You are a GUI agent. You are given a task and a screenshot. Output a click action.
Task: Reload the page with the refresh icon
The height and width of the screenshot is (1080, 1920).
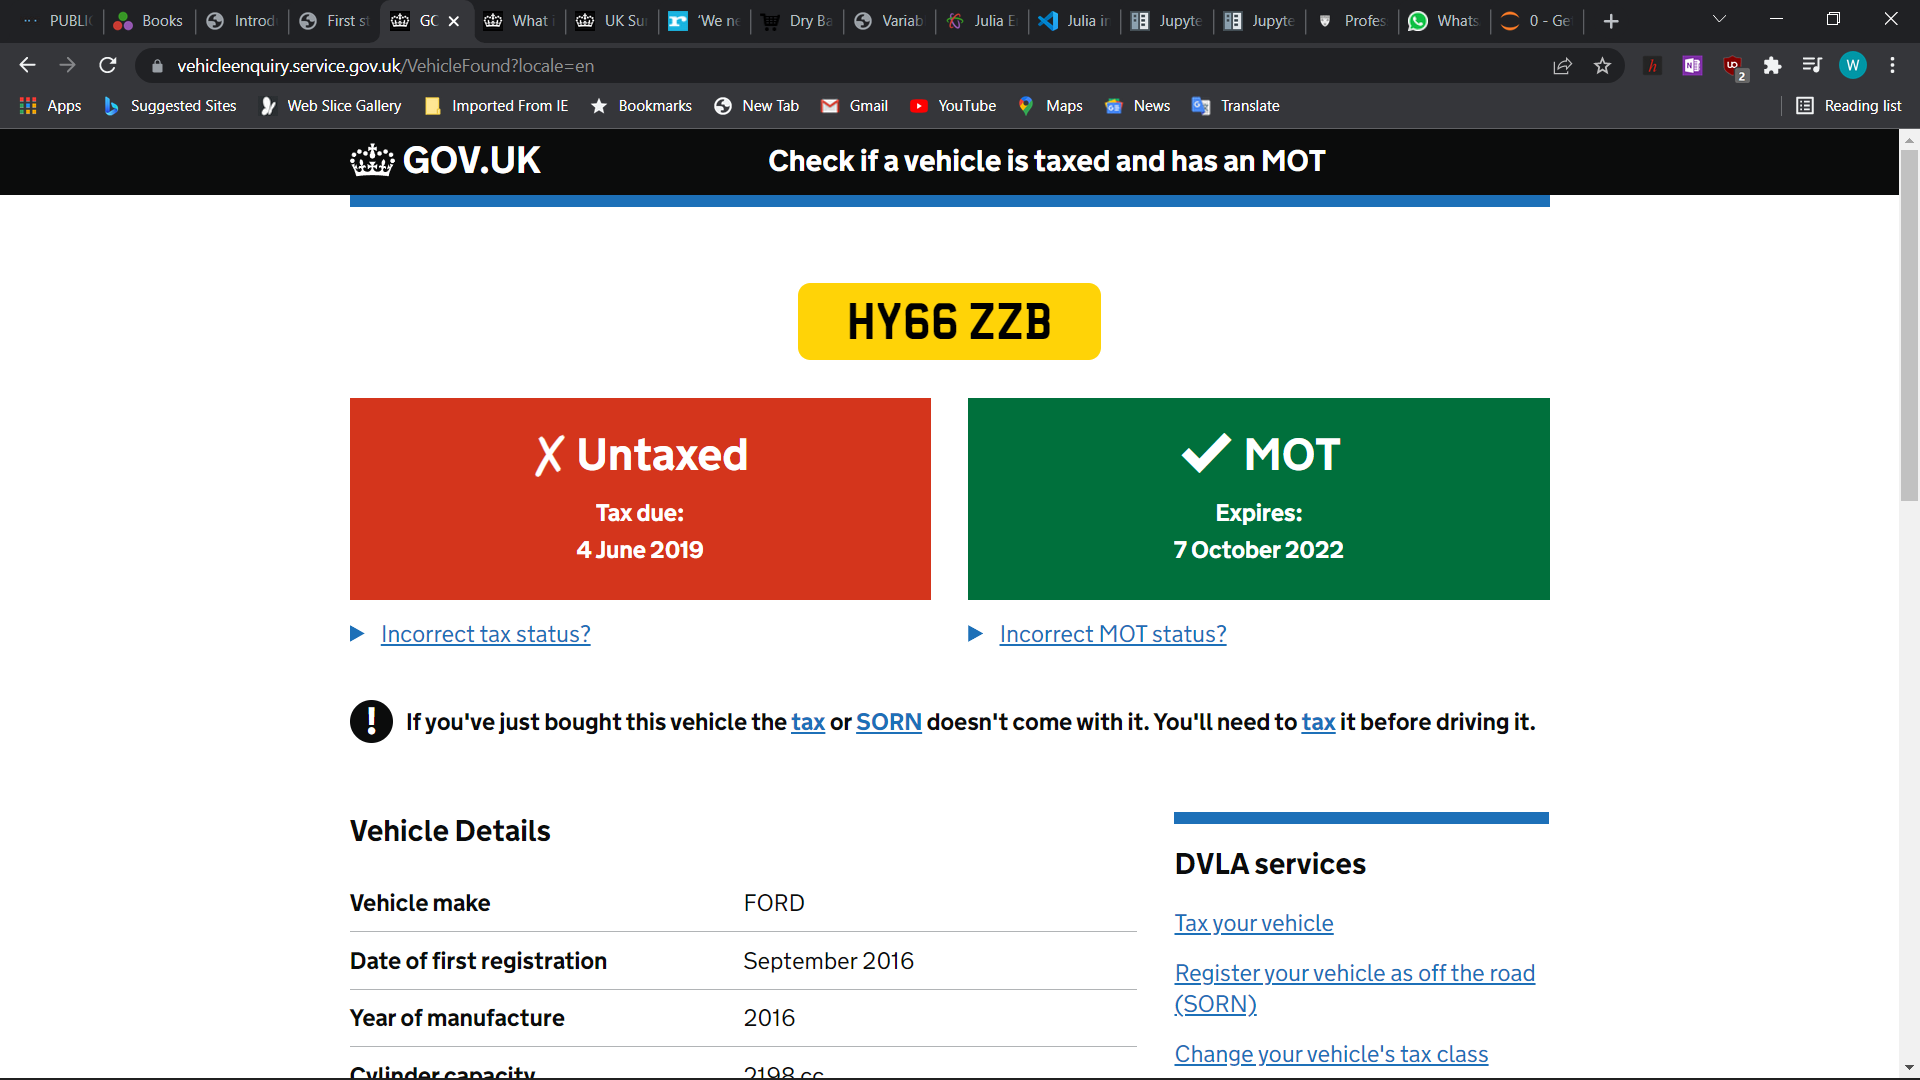coord(108,65)
